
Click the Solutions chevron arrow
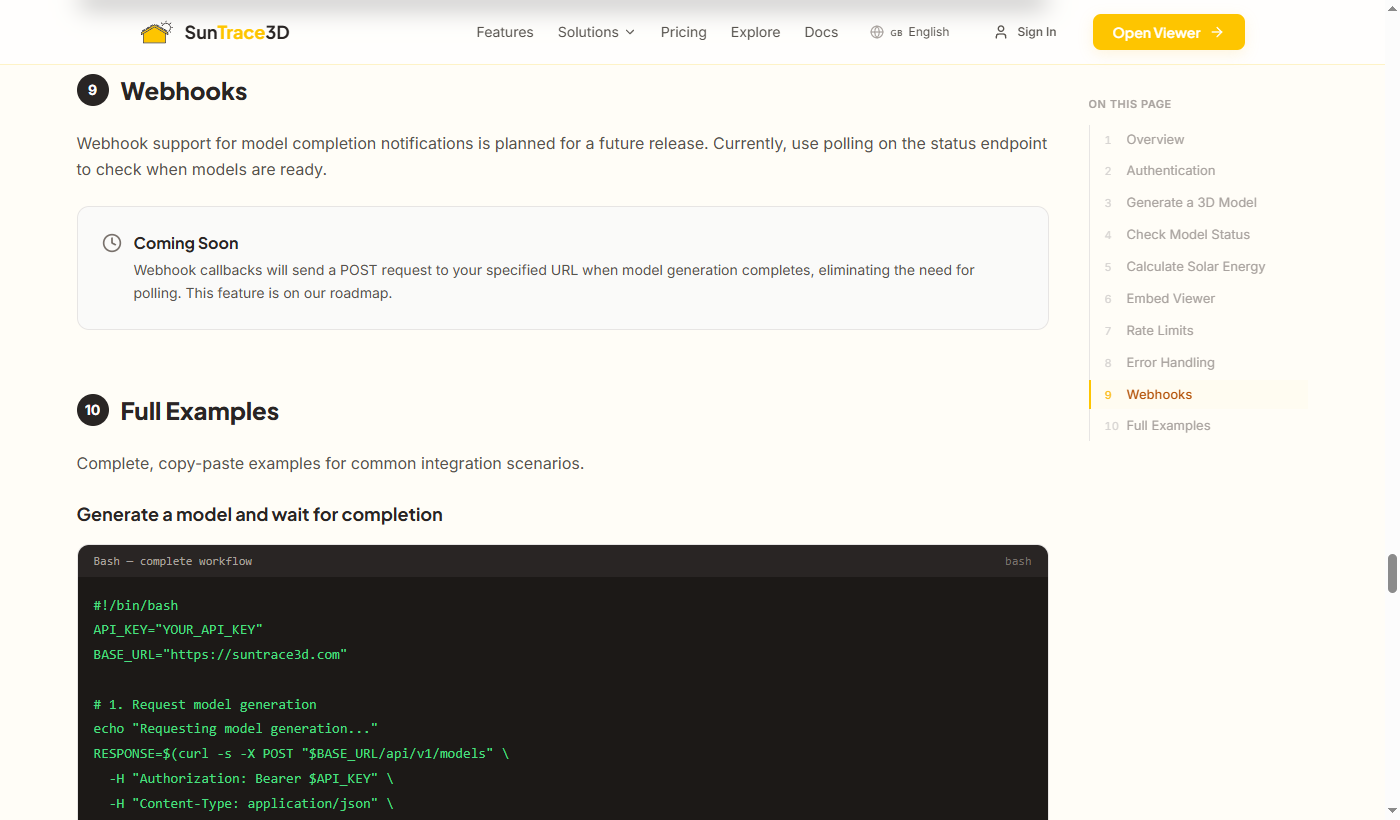tap(631, 31)
